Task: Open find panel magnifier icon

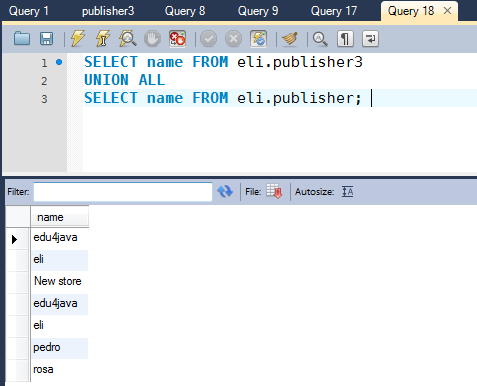Action: [320, 39]
